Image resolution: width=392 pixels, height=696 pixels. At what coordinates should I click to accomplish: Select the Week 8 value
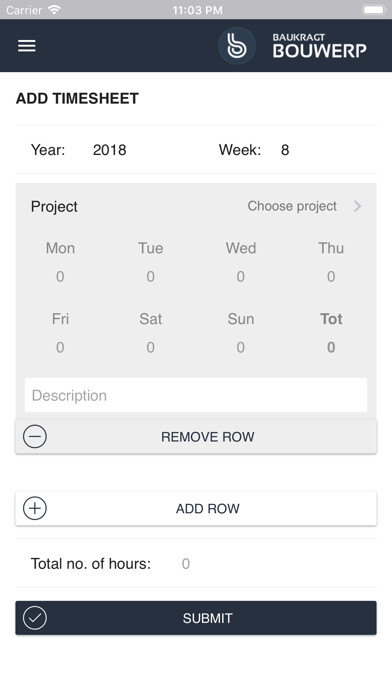[x=285, y=150]
